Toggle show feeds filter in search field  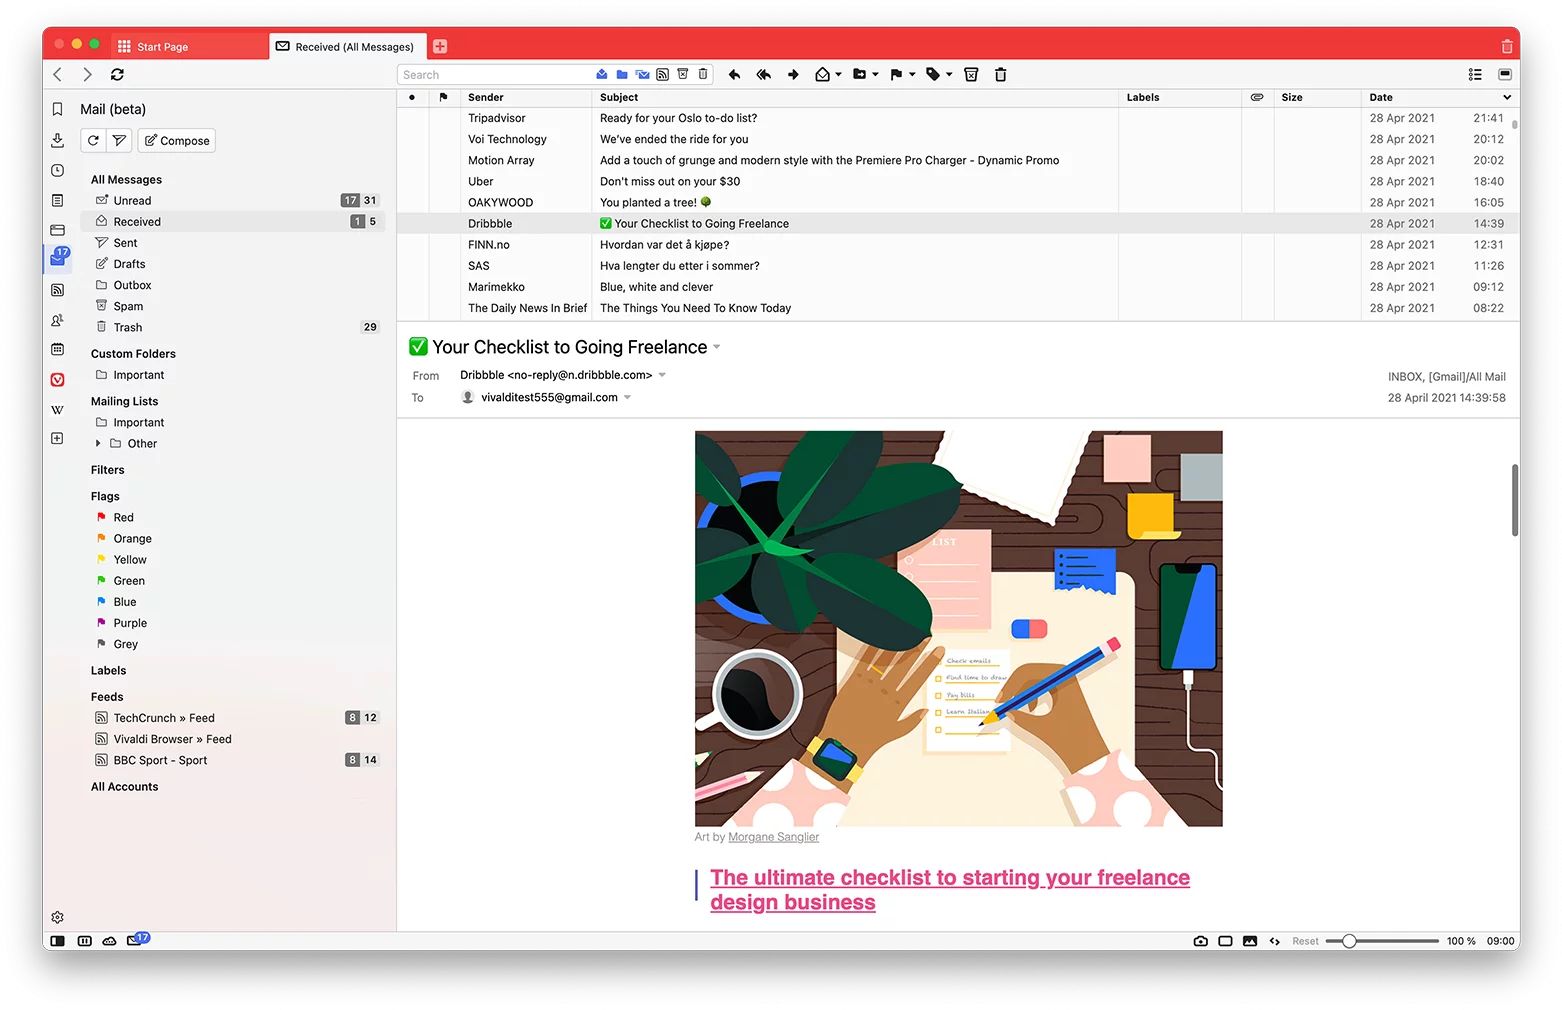point(662,74)
